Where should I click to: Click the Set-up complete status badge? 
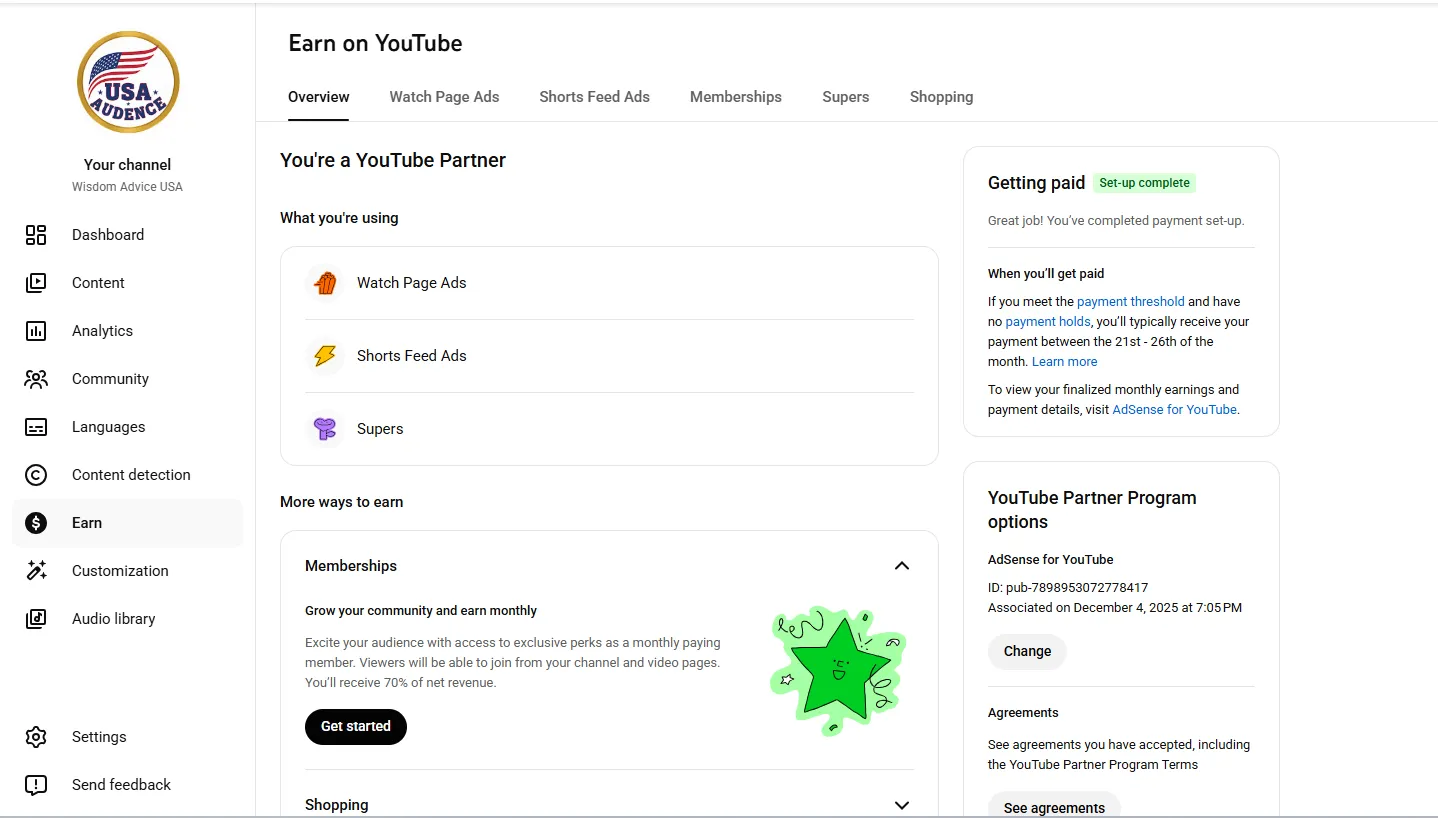click(1144, 183)
